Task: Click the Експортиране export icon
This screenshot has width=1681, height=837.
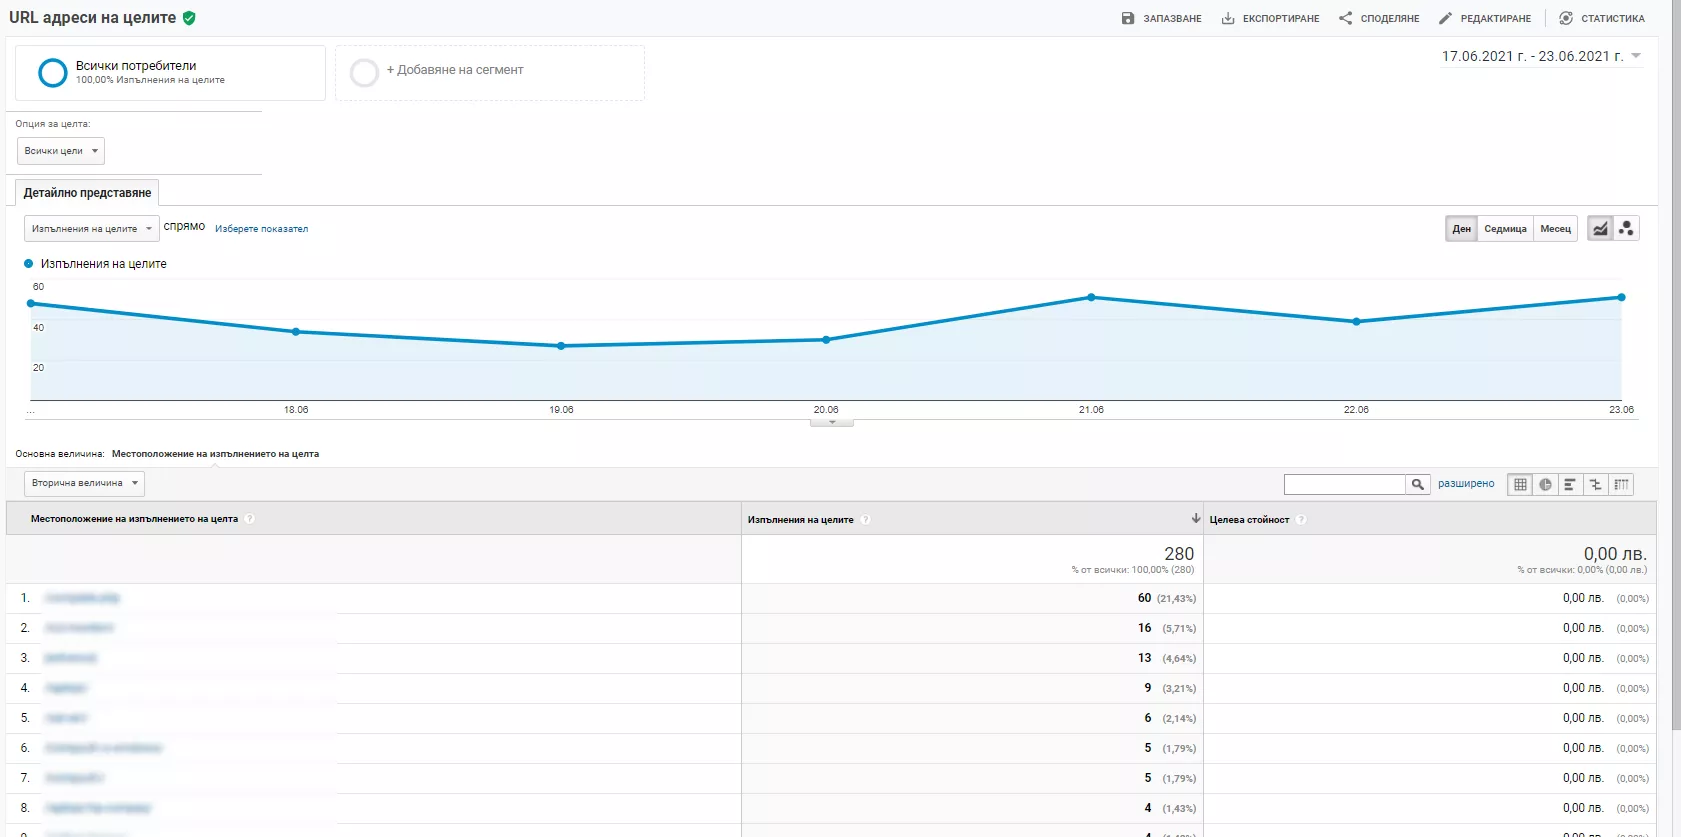Action: [1228, 18]
